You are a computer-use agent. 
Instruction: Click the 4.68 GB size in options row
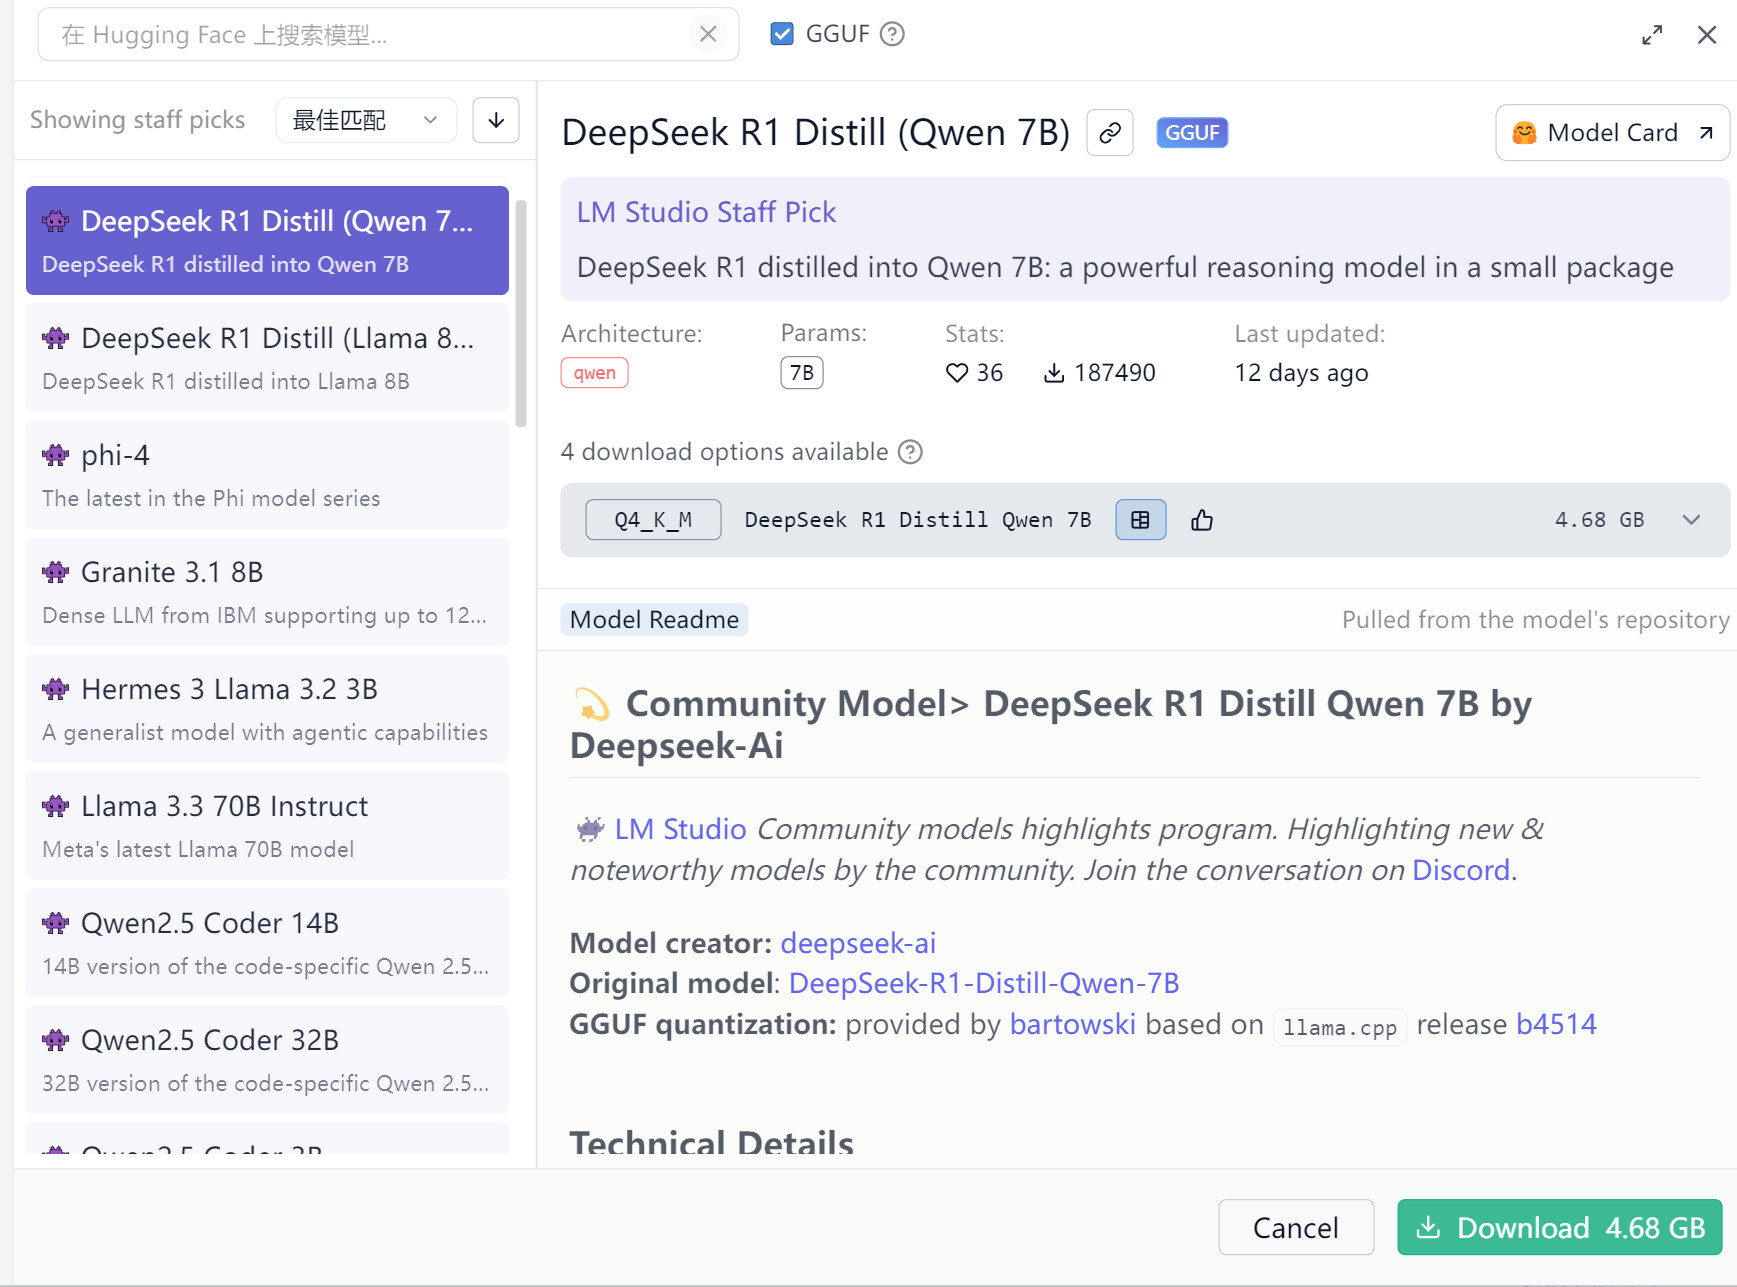1599,520
